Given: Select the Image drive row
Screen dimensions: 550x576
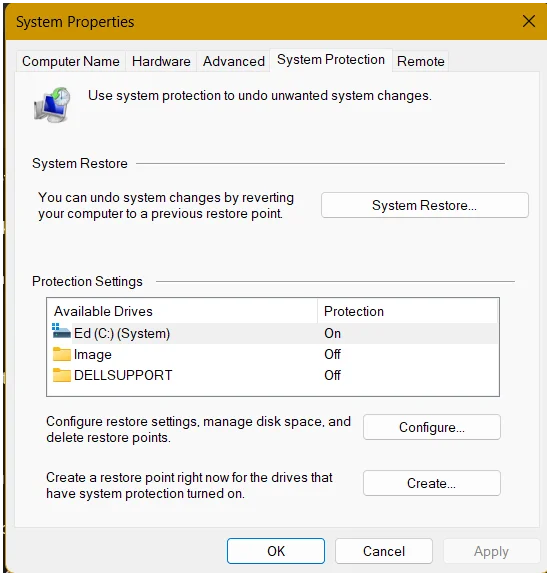Looking at the screenshot, I should pyautogui.click(x=273, y=354).
